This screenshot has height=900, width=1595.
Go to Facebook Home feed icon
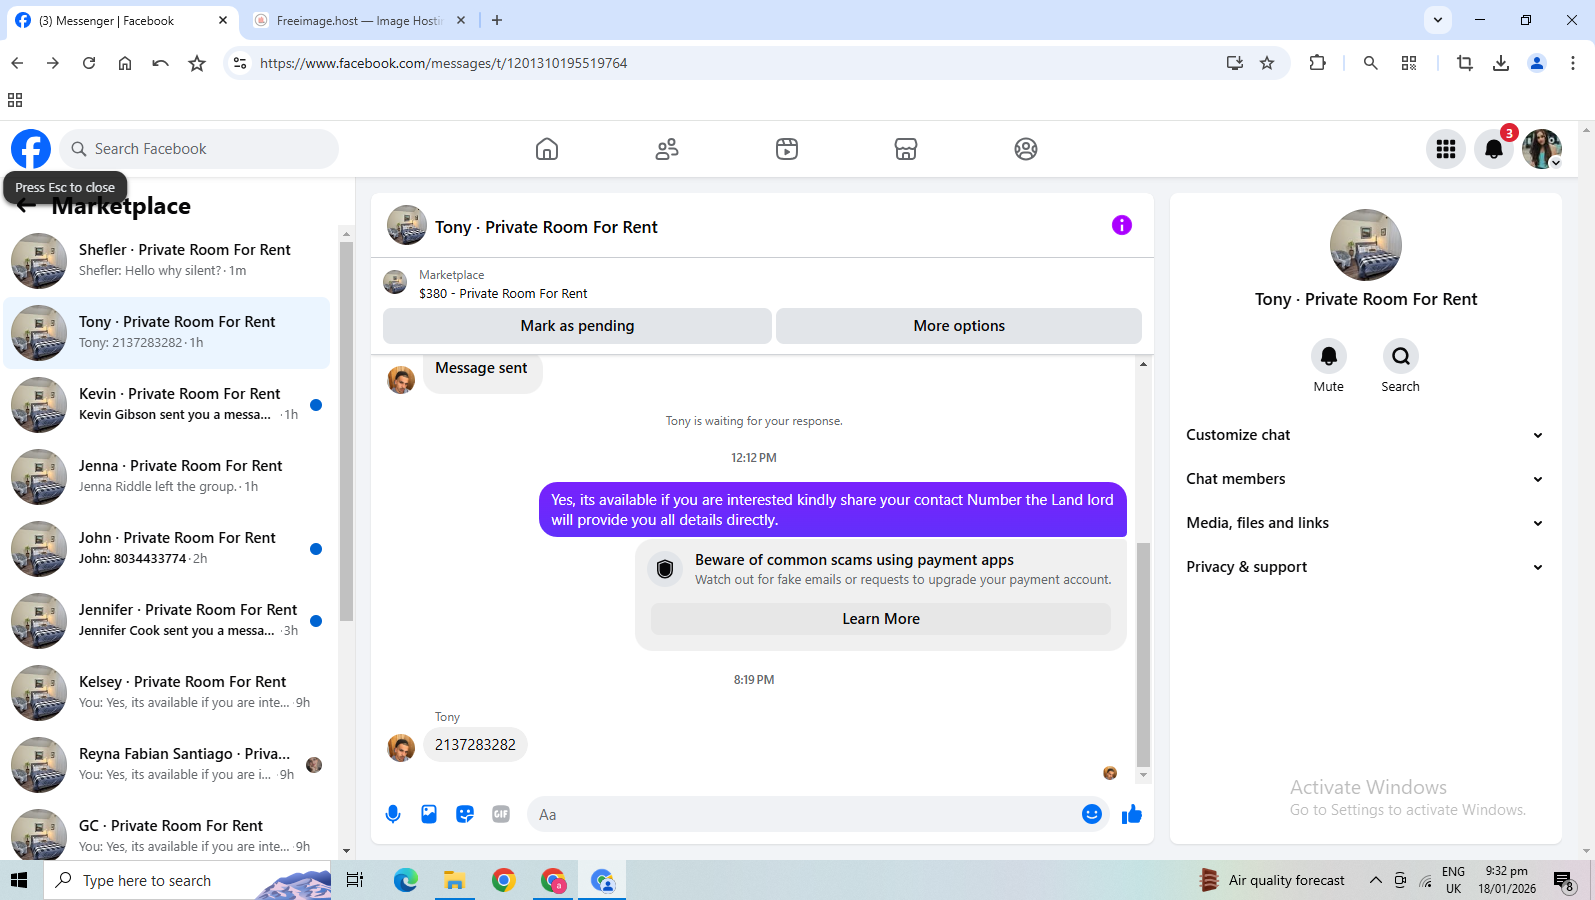click(547, 149)
